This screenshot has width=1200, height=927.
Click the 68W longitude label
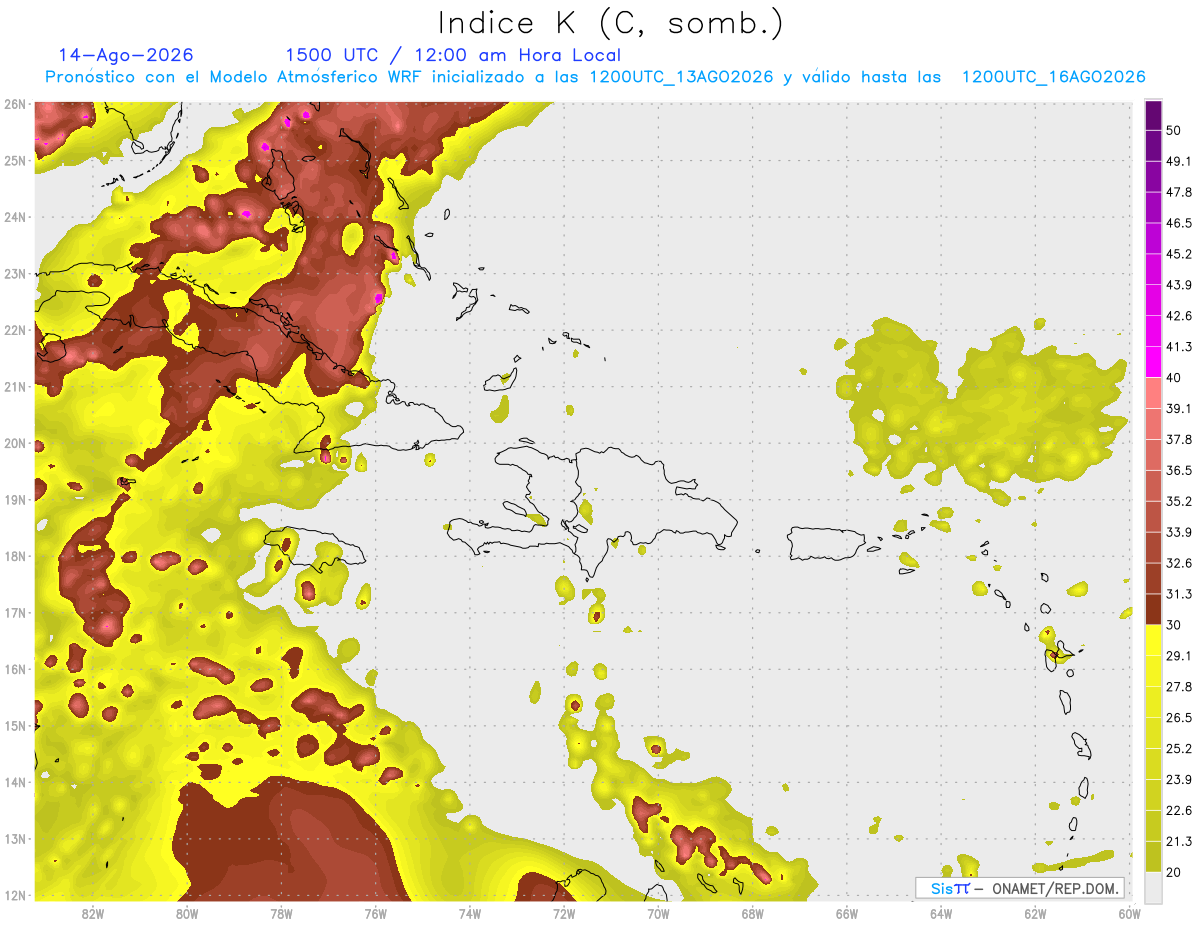pyautogui.click(x=752, y=913)
